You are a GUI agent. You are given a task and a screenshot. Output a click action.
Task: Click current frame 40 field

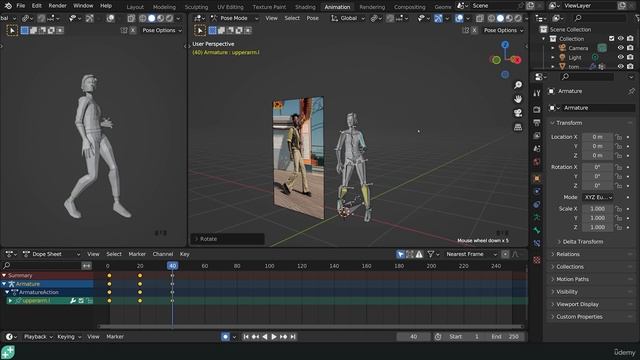click(x=413, y=337)
